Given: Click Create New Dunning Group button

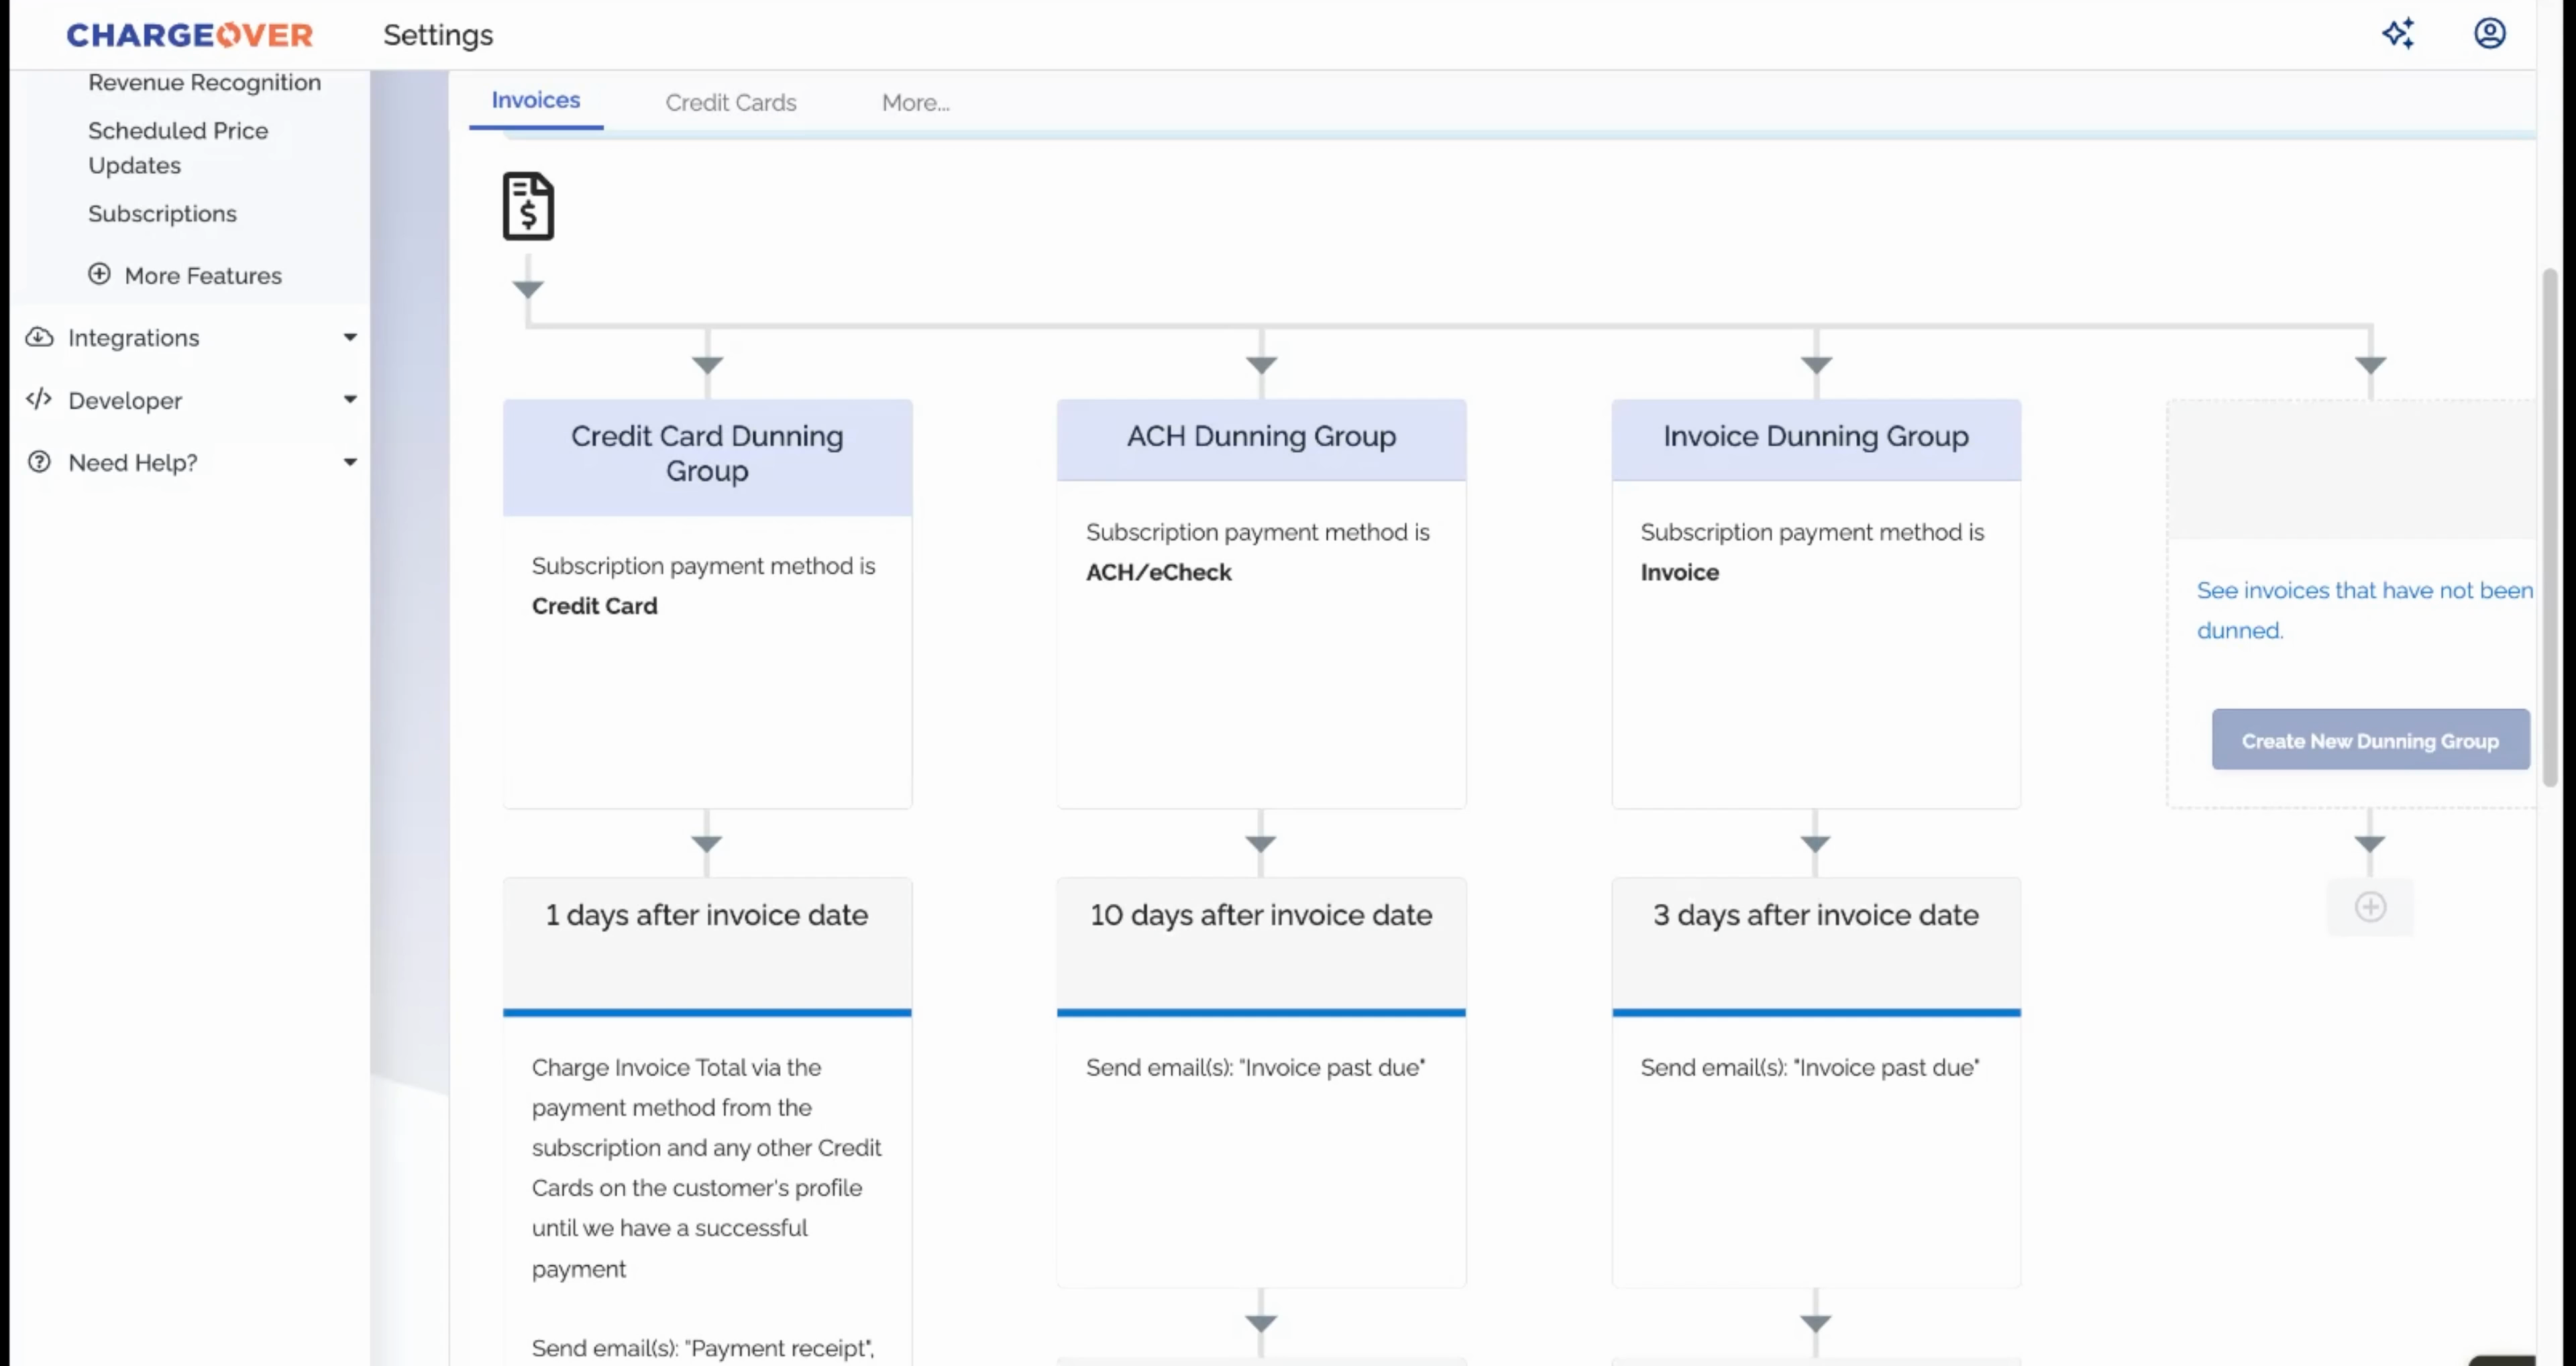Looking at the screenshot, I should [x=2370, y=740].
